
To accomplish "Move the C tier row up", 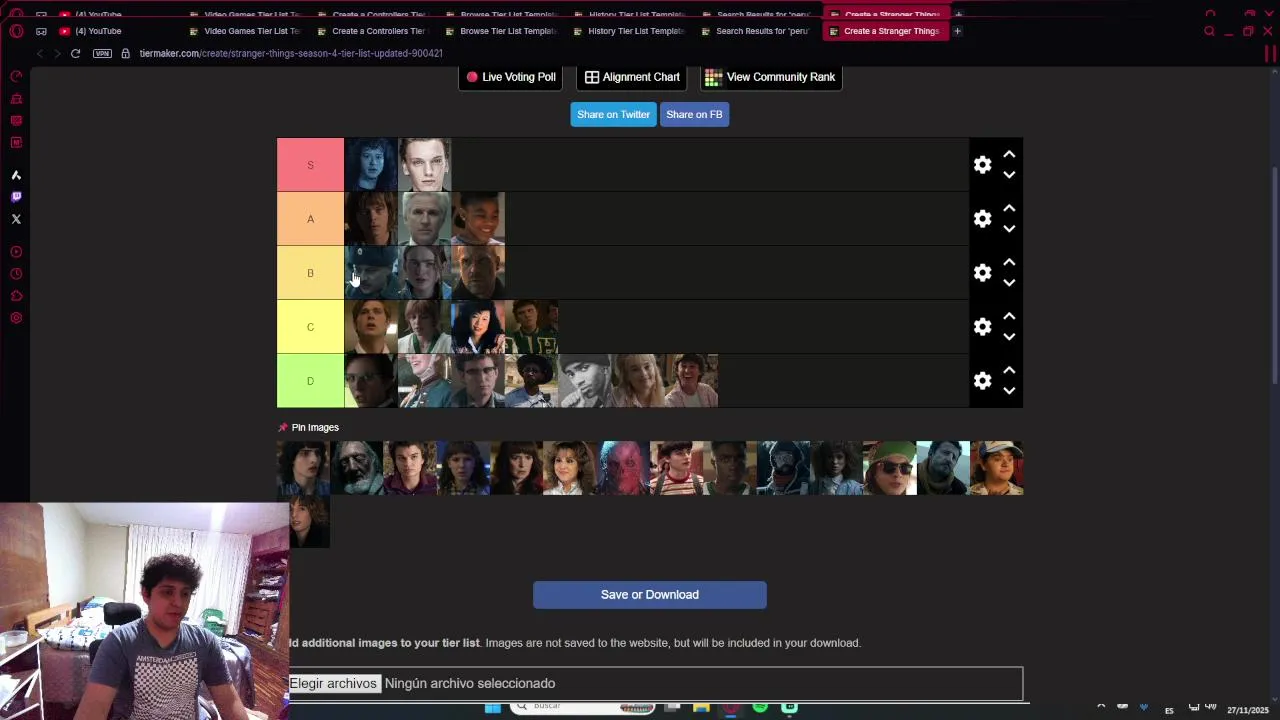I will pyautogui.click(x=1009, y=317).
